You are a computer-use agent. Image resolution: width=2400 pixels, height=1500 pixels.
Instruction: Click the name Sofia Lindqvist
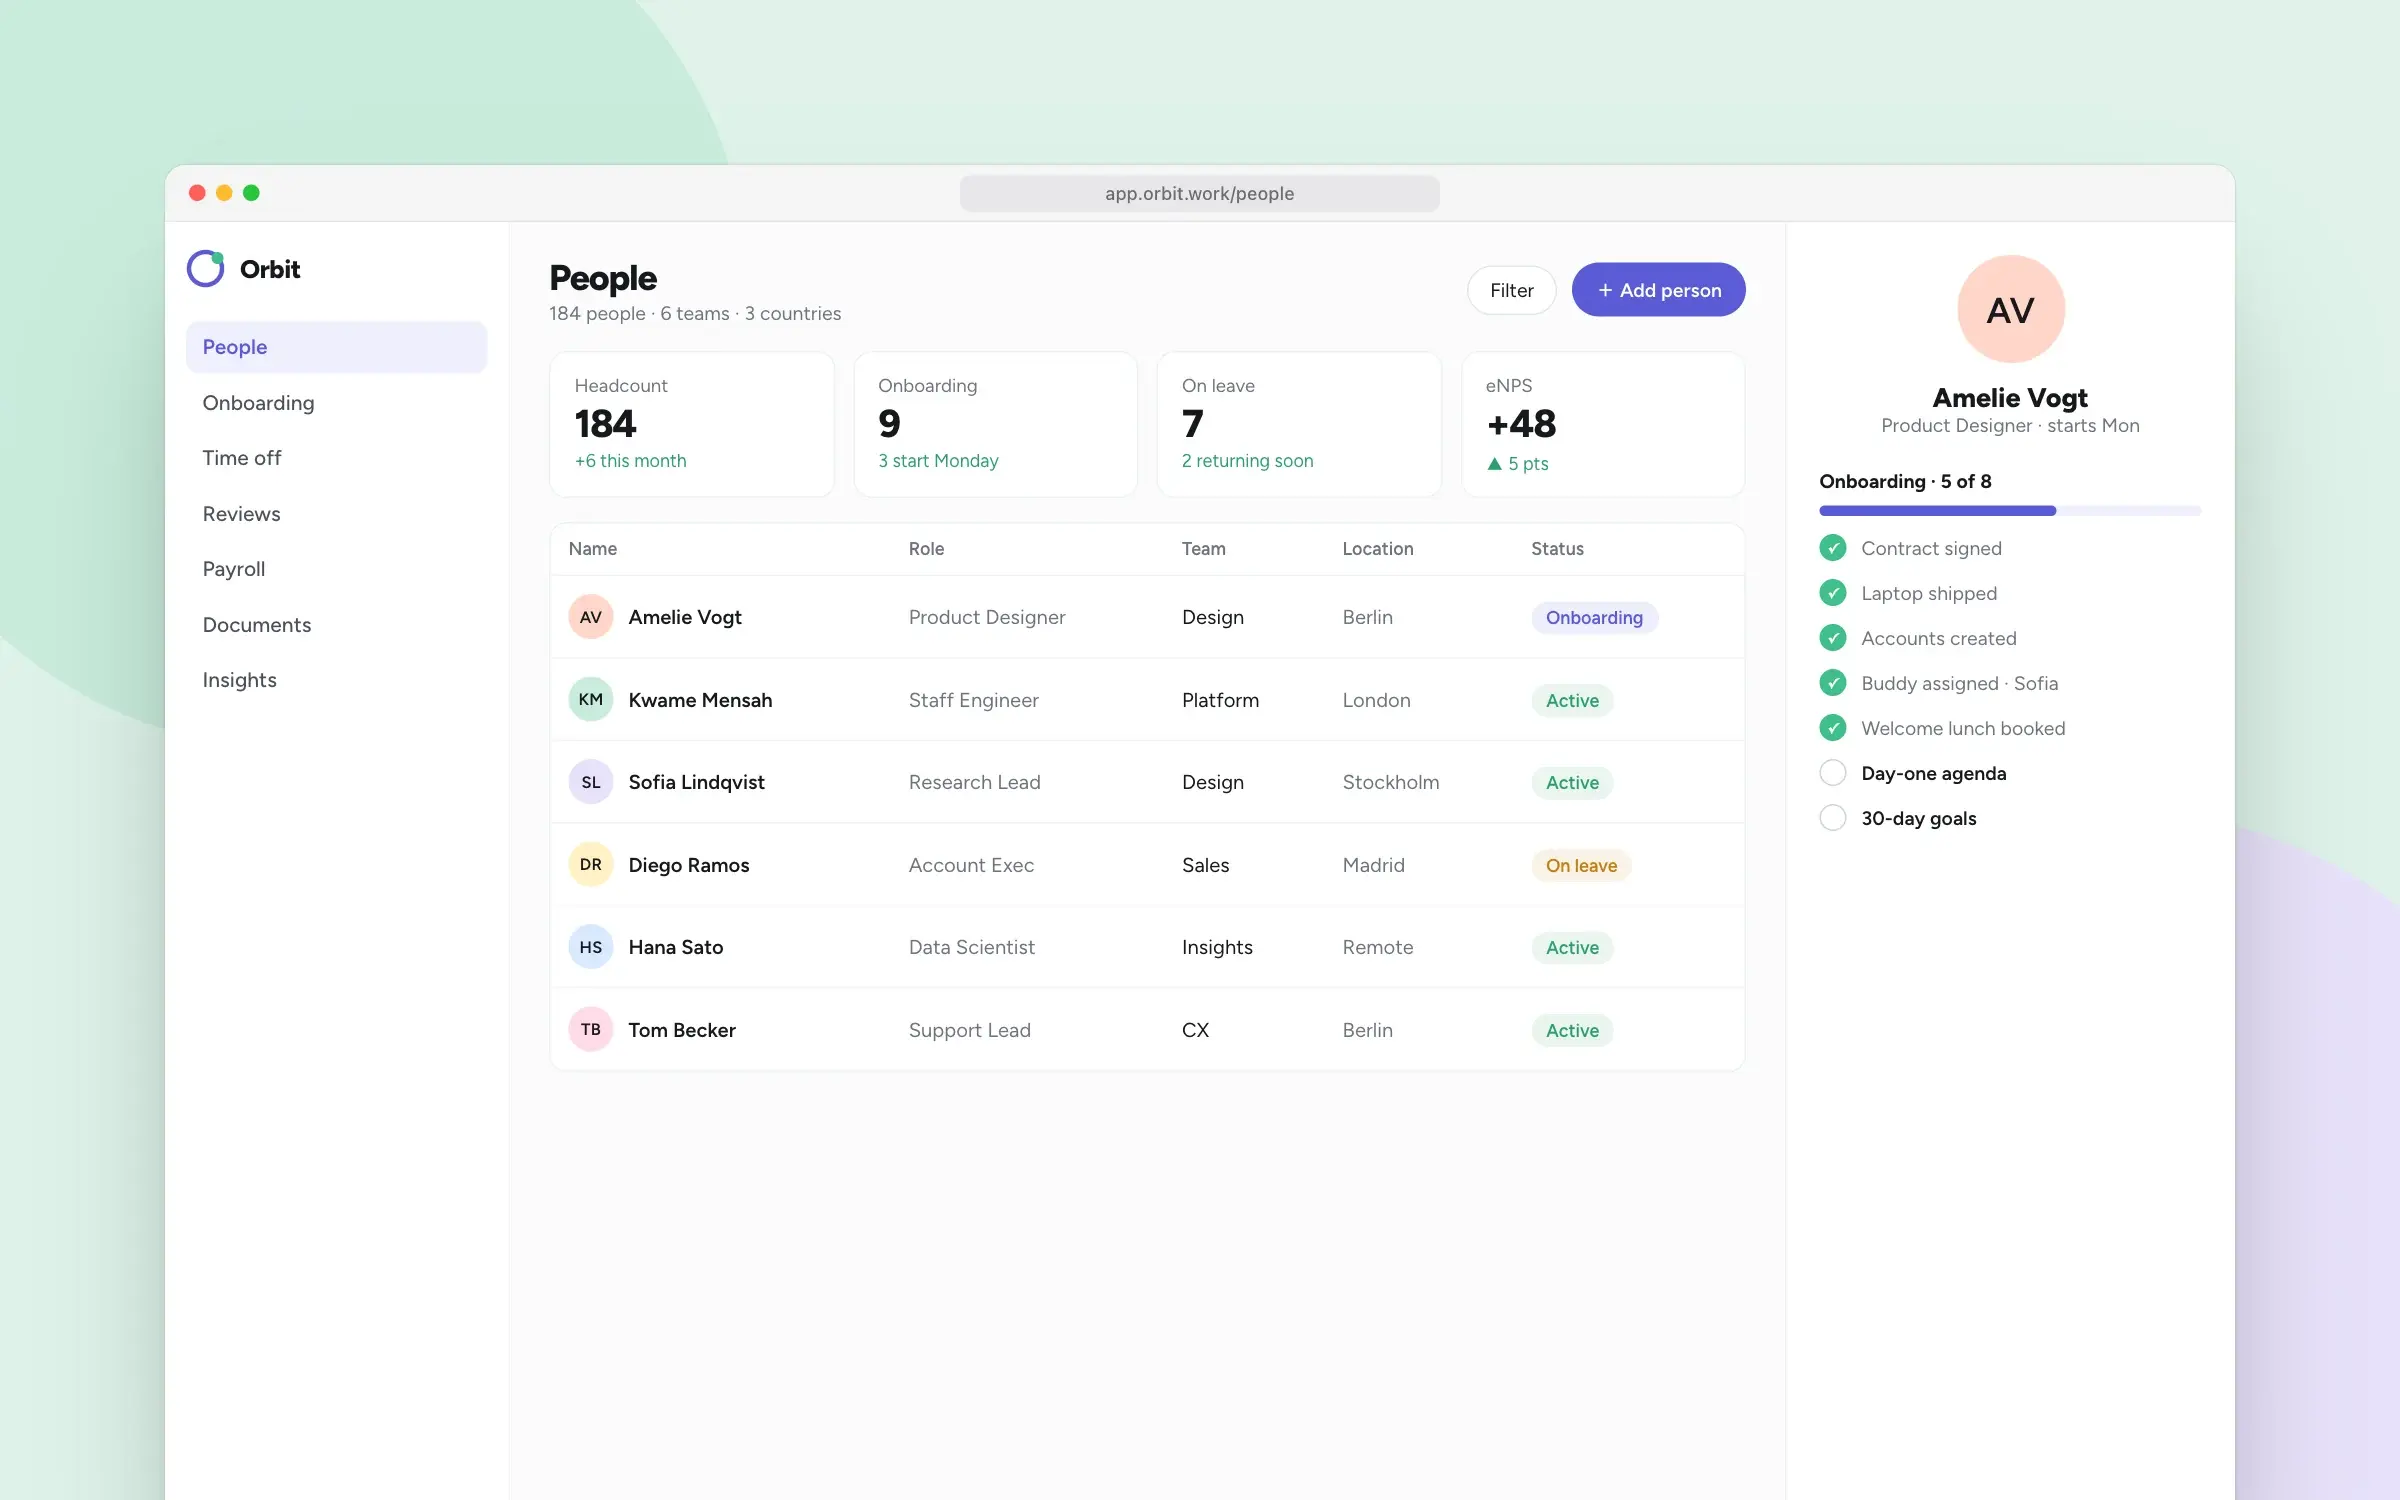(x=696, y=782)
